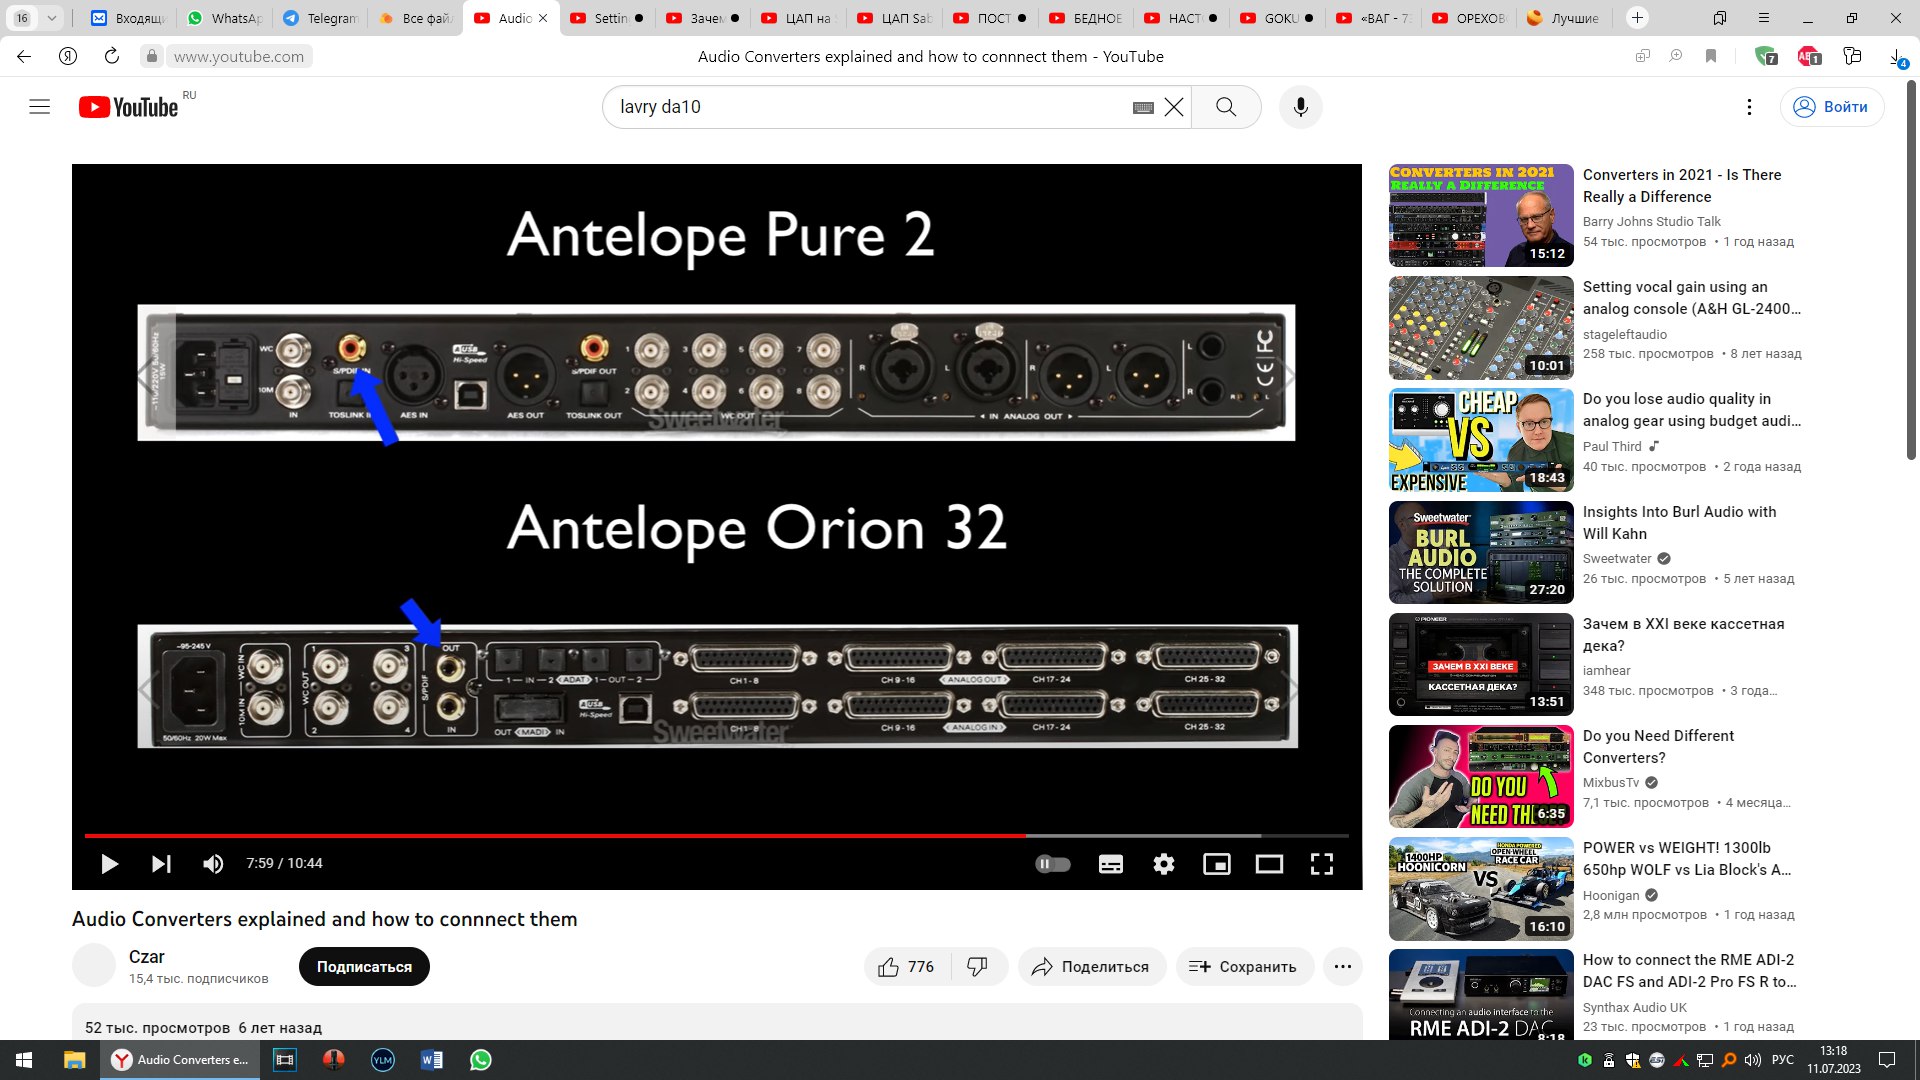Click the Войти sign-in button
Screen dimensions: 1920x1080
1832,107
